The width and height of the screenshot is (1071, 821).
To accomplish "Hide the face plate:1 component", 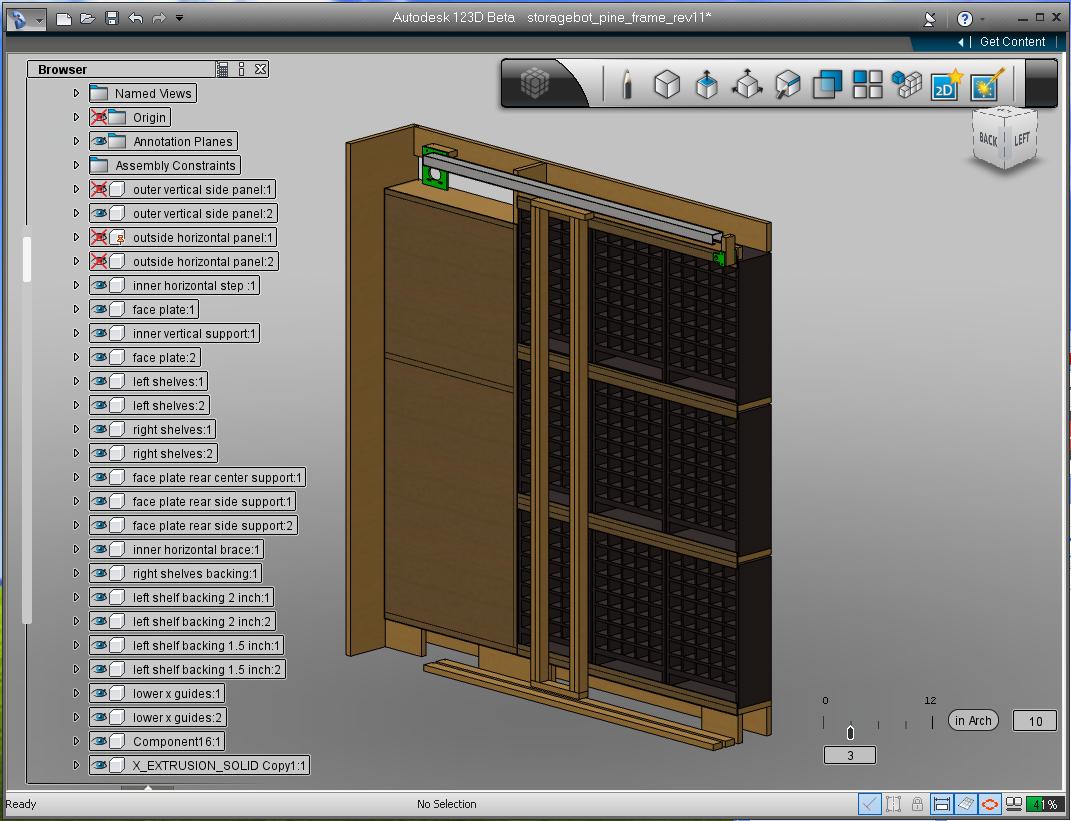I will pos(99,309).
